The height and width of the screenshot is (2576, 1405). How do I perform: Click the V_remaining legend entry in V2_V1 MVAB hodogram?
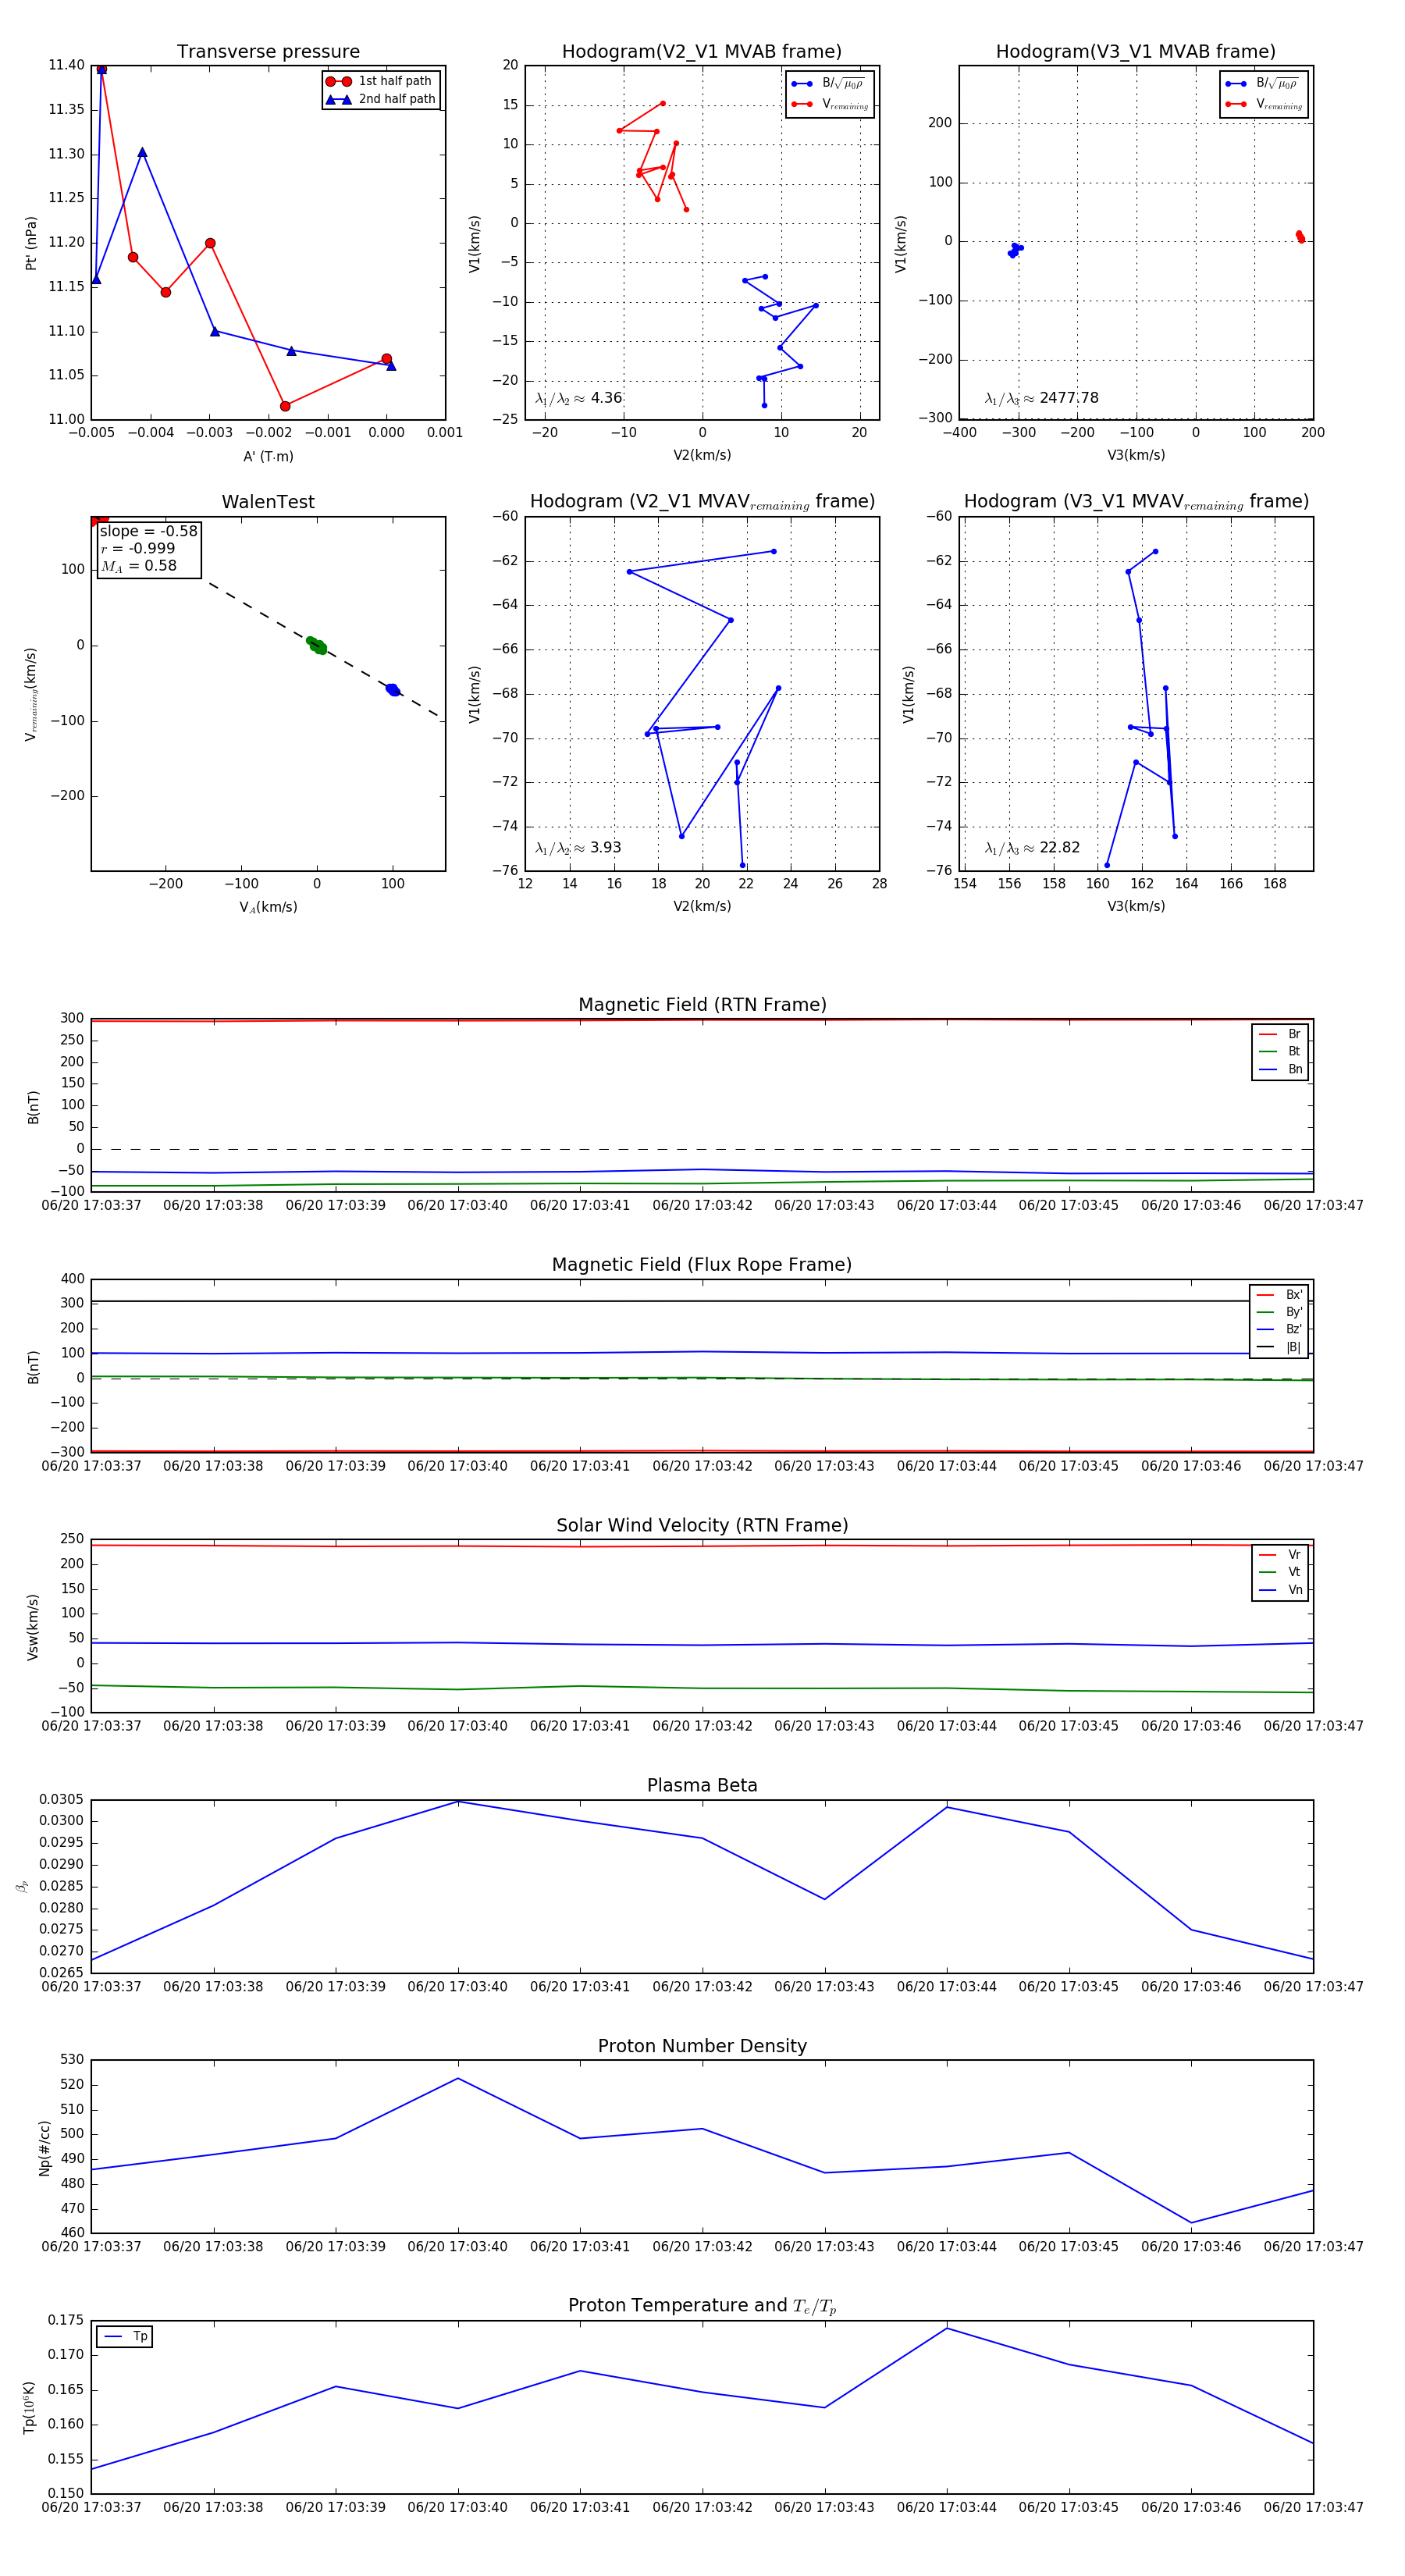tap(829, 104)
